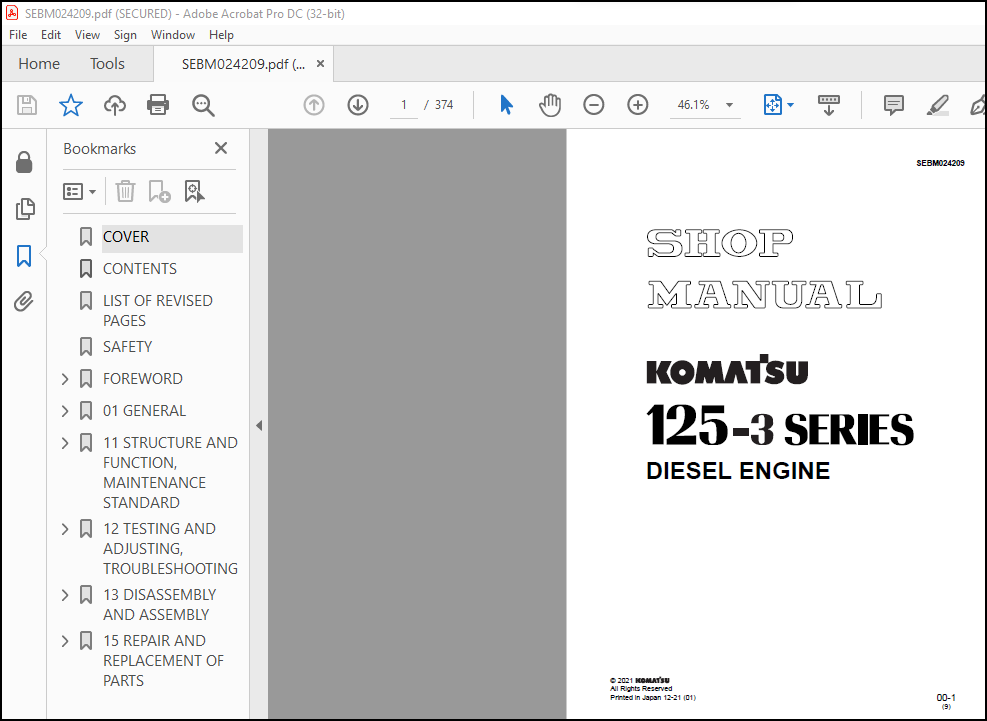Jump to the CONTENTS bookmark
The width and height of the screenshot is (987, 721).
pos(140,269)
